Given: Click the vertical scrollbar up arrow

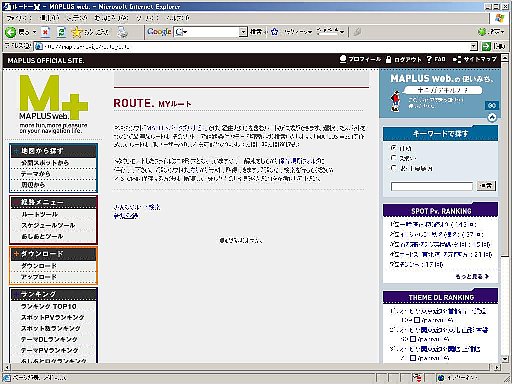Looking at the screenshot, I should (505, 57).
